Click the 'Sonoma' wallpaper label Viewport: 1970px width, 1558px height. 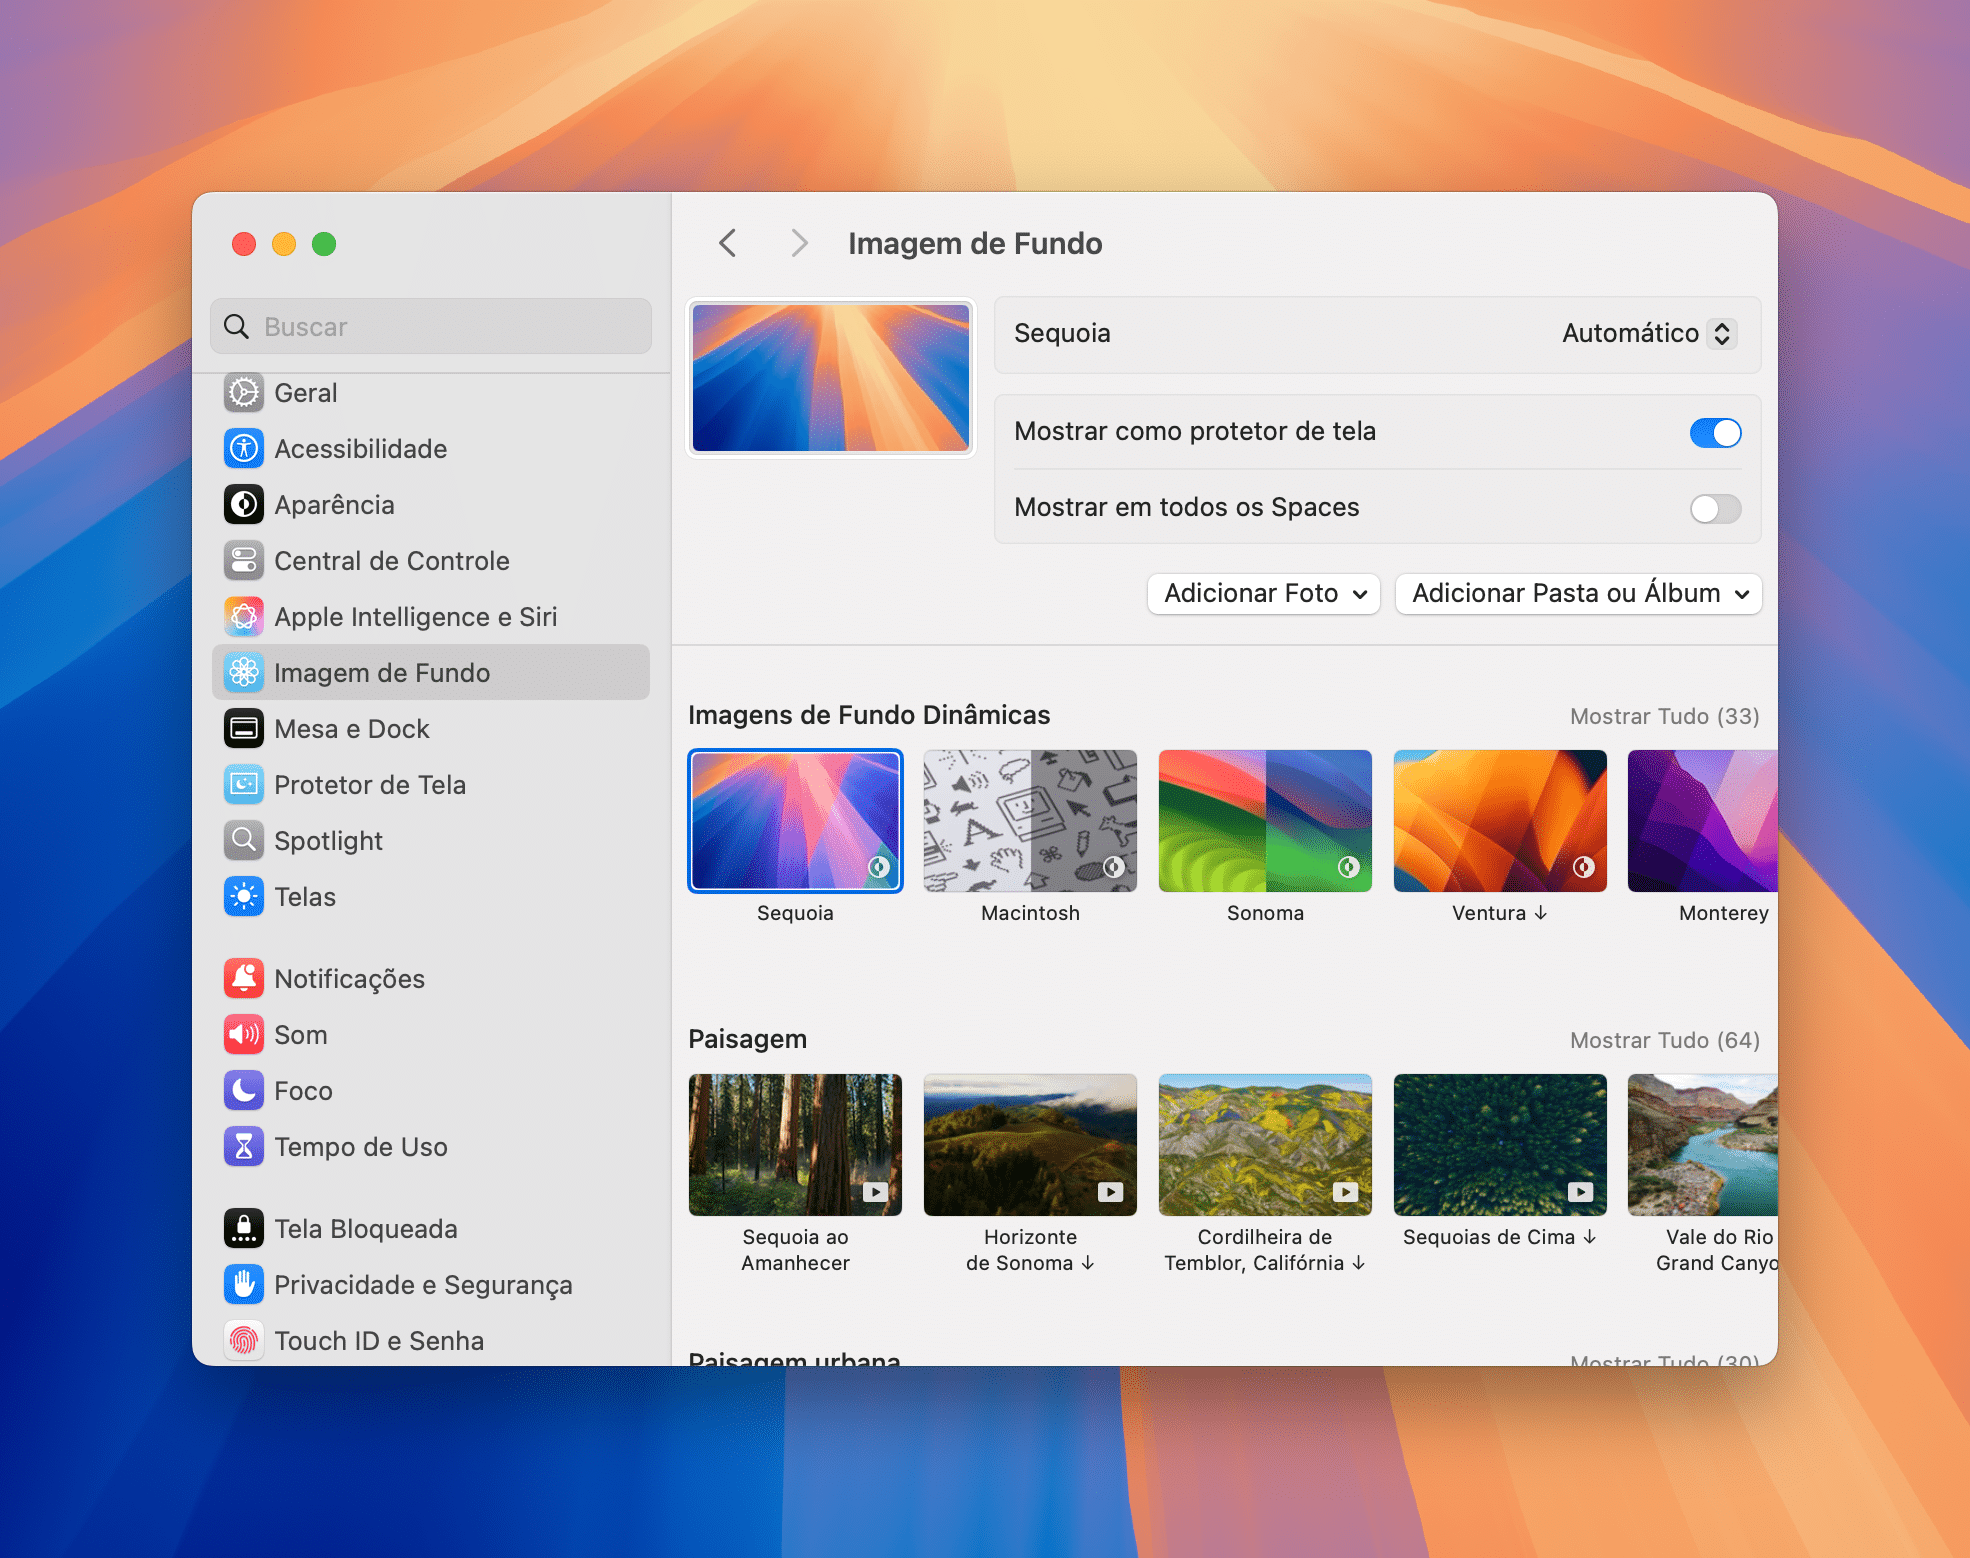(x=1265, y=913)
